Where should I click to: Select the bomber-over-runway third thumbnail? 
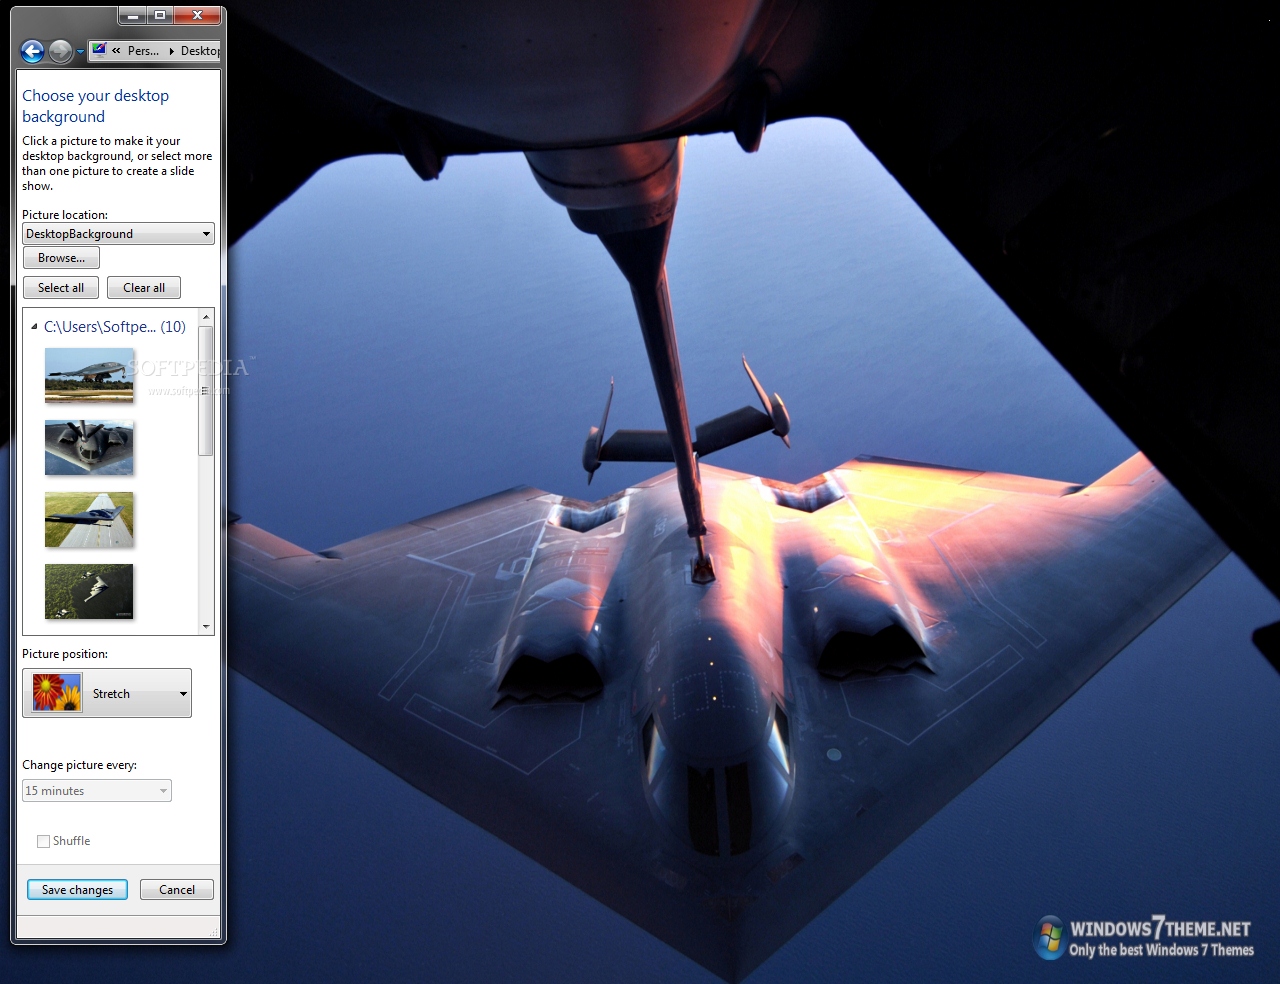coord(89,519)
